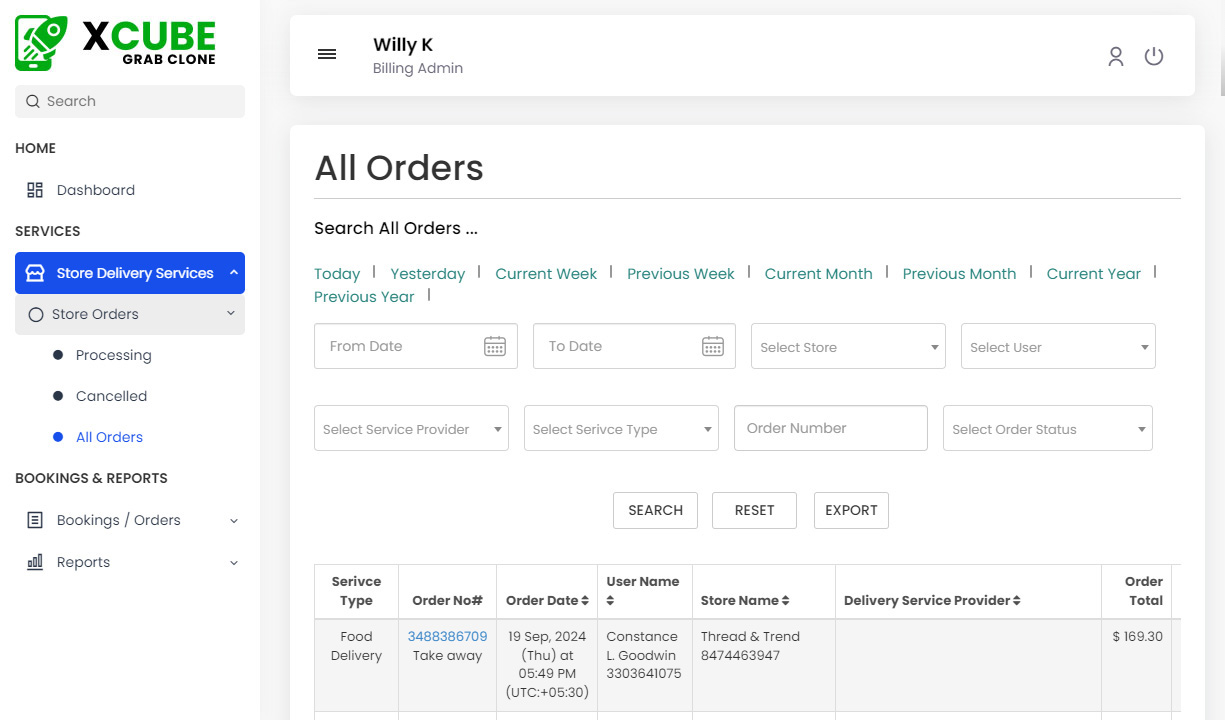Click the hamburger menu icon
This screenshot has width=1225, height=720.
(x=327, y=55)
